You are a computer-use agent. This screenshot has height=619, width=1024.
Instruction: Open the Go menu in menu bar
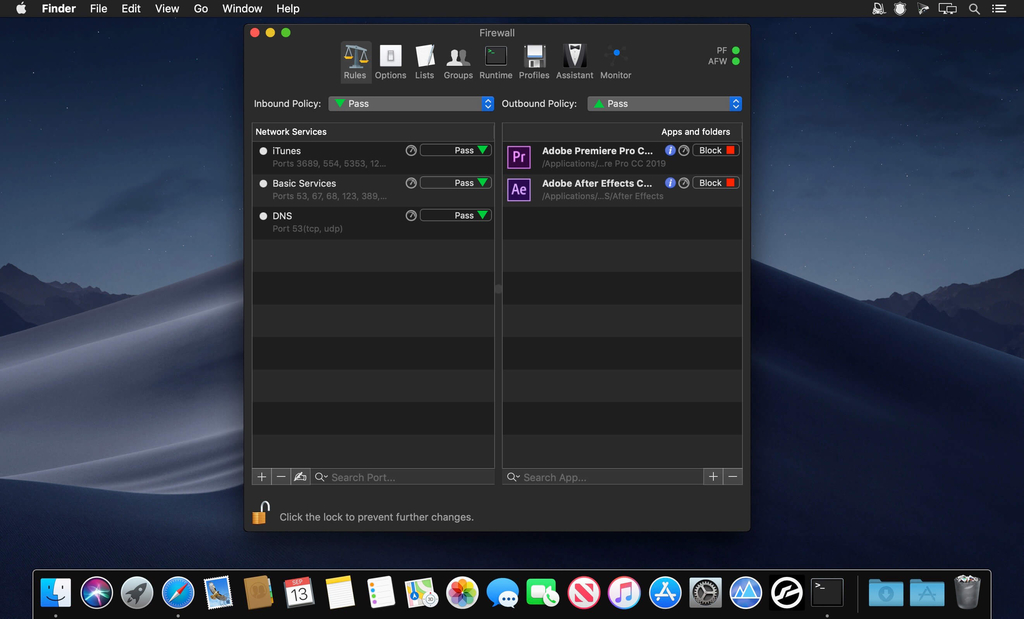pyautogui.click(x=201, y=9)
